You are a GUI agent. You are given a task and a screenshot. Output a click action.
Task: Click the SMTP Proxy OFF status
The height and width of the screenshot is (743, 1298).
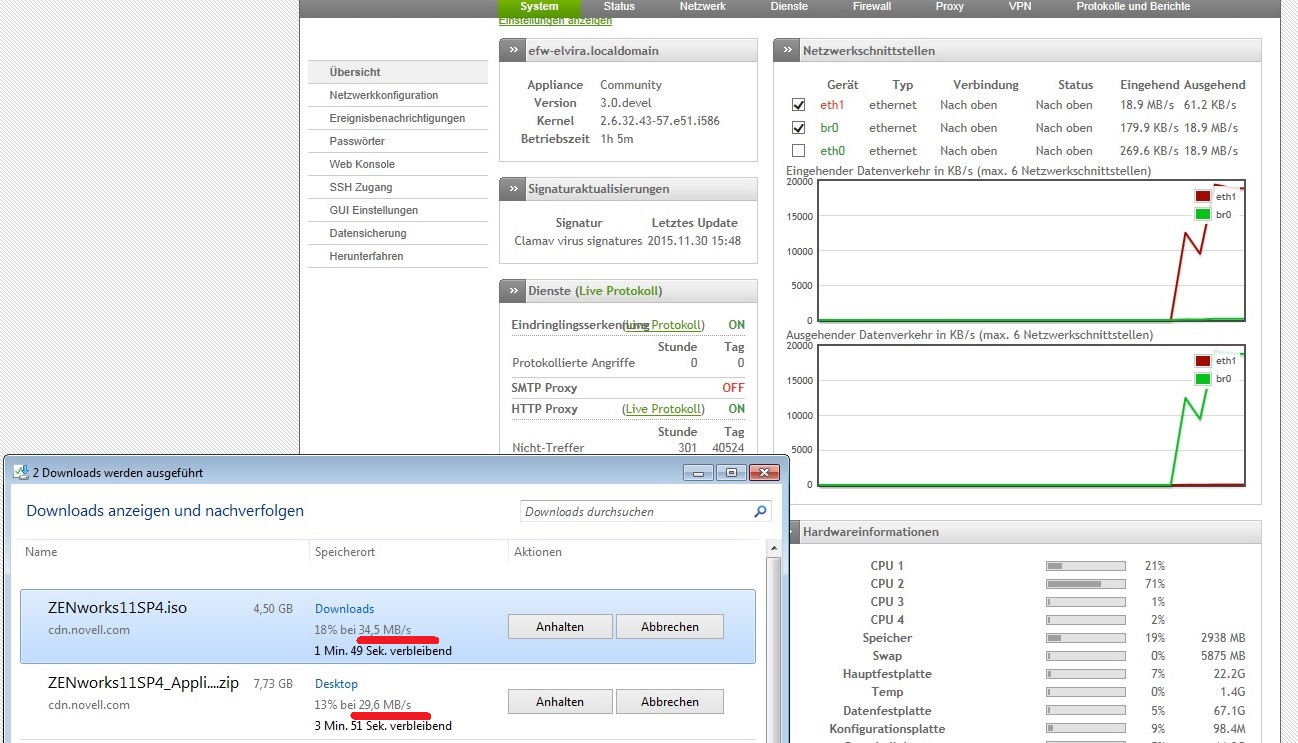[x=733, y=388]
